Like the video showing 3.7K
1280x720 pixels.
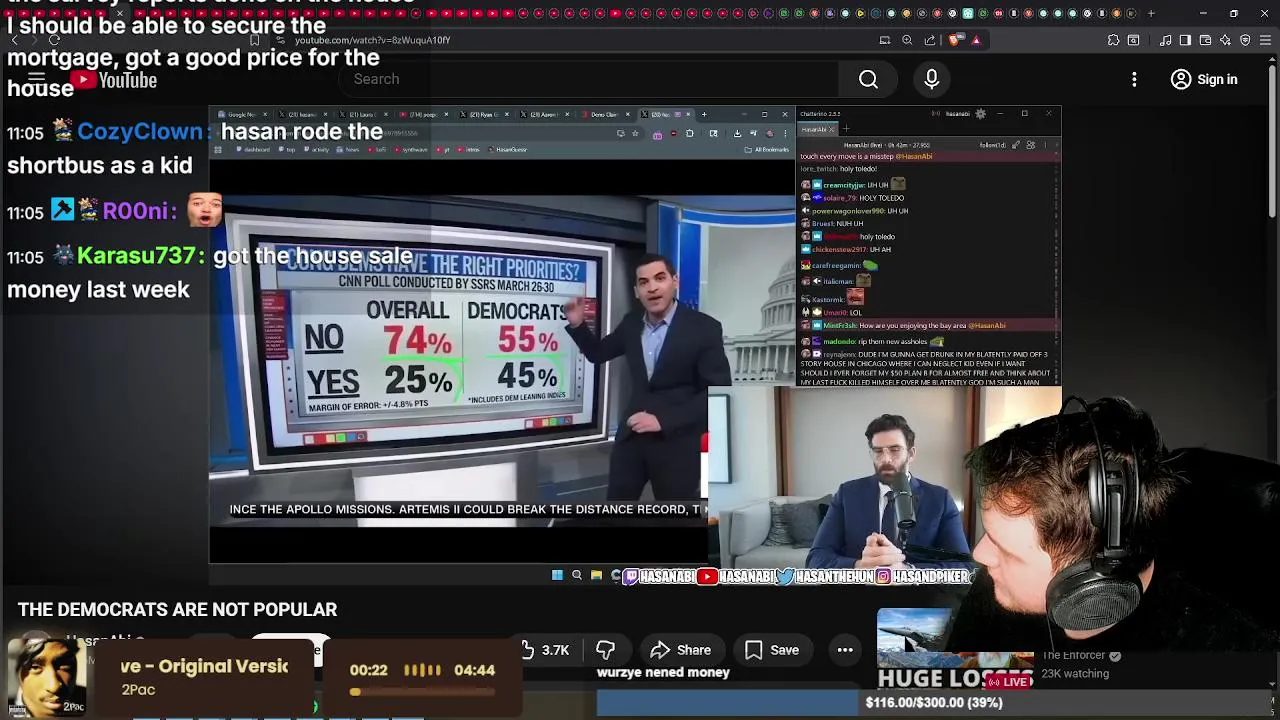[x=545, y=650]
